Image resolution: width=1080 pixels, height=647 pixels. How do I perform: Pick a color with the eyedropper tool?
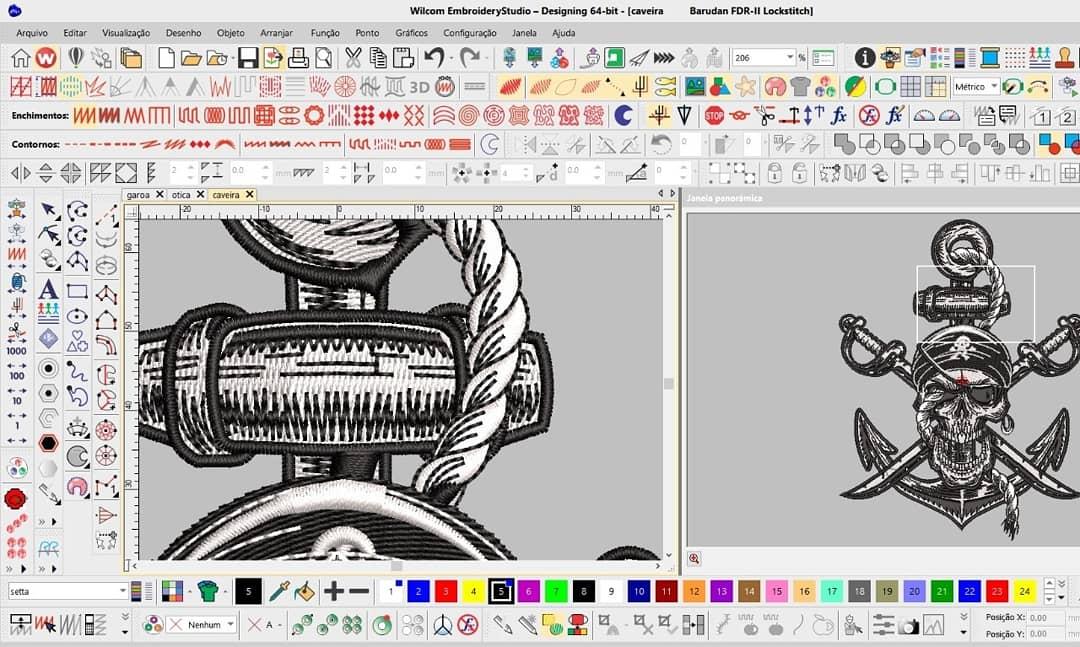tap(279, 591)
